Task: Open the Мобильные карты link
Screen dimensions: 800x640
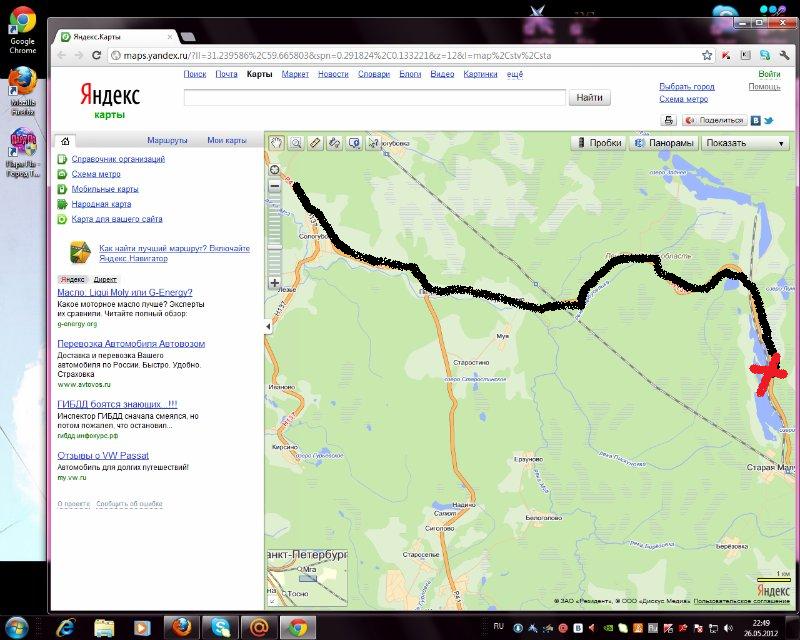Action: tap(105, 189)
